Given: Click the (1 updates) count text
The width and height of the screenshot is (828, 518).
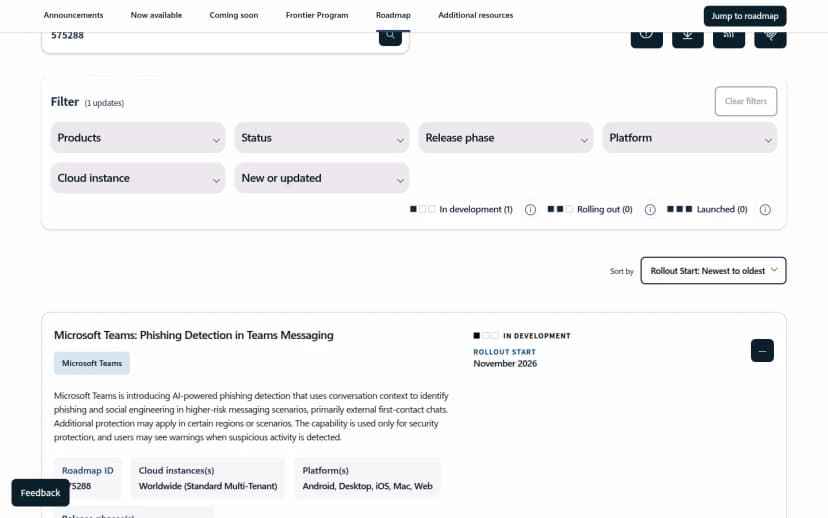Looking at the screenshot, I should 104,103.
